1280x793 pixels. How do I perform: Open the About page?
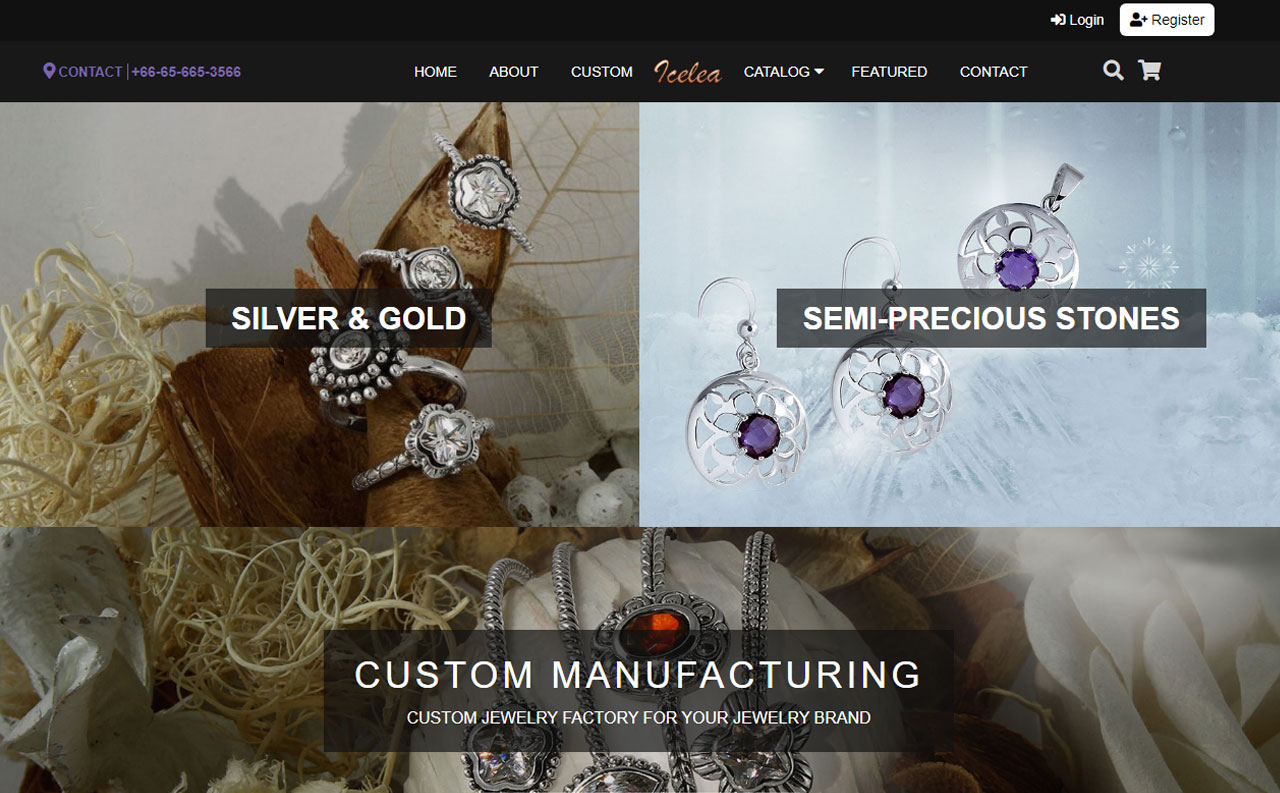[x=514, y=71]
